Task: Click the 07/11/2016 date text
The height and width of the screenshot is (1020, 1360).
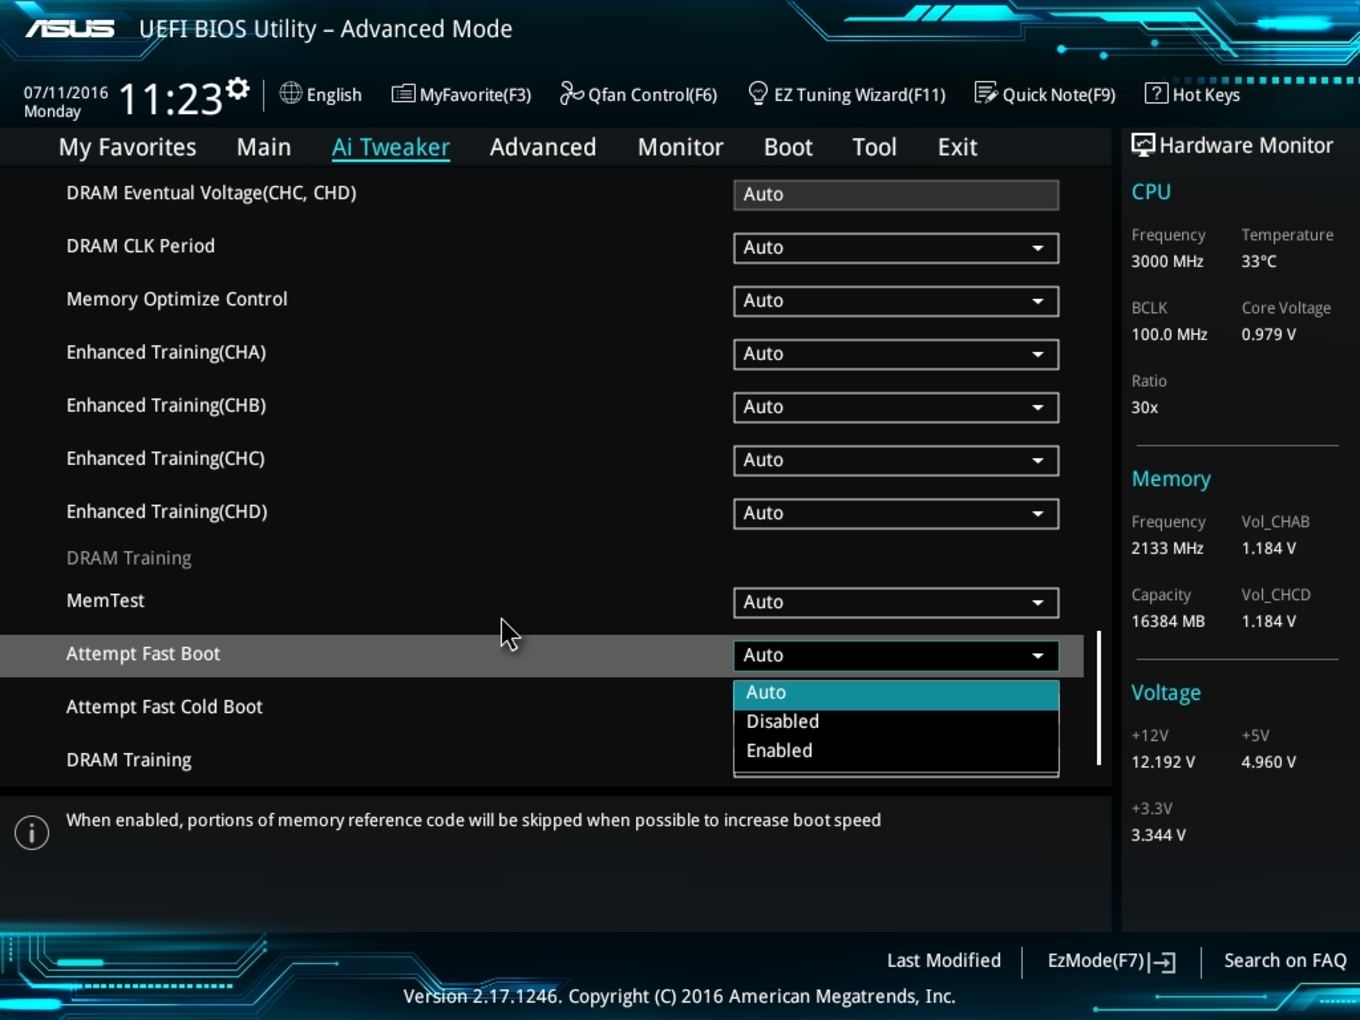Action: [66, 92]
